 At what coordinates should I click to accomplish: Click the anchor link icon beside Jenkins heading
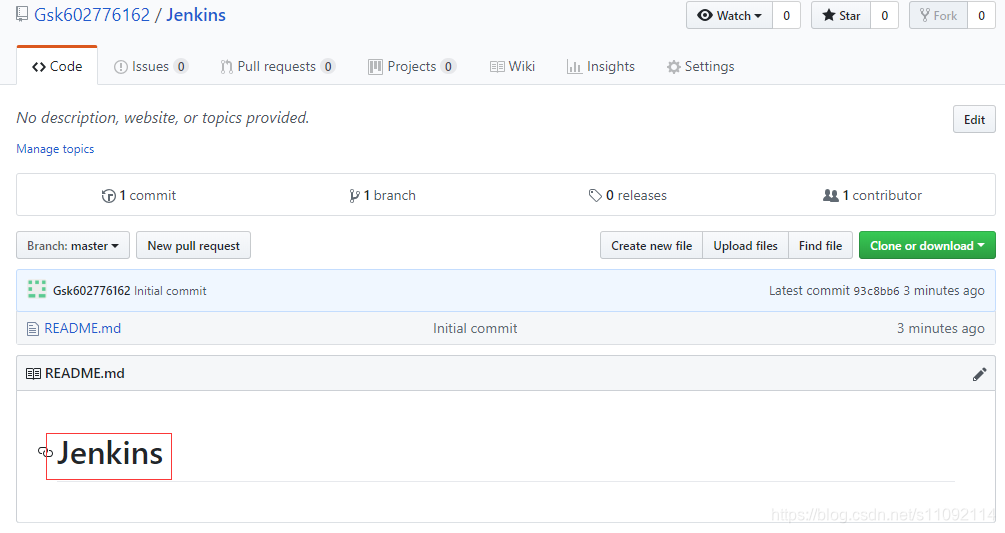(46, 452)
